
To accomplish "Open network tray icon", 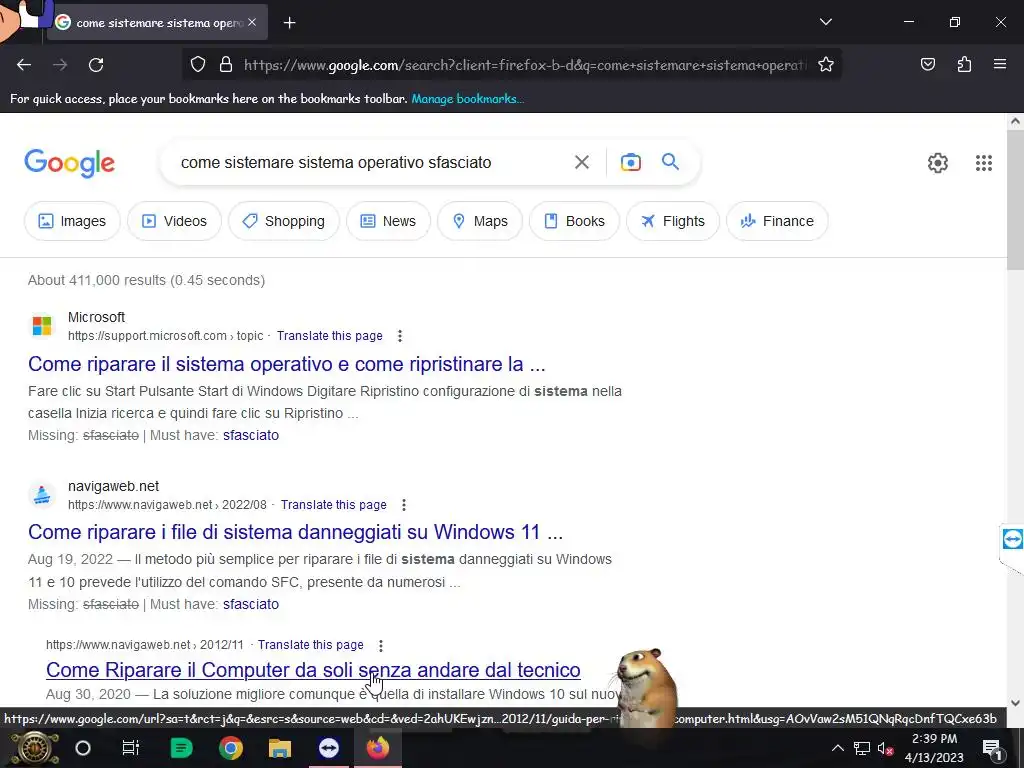I will 862,749.
